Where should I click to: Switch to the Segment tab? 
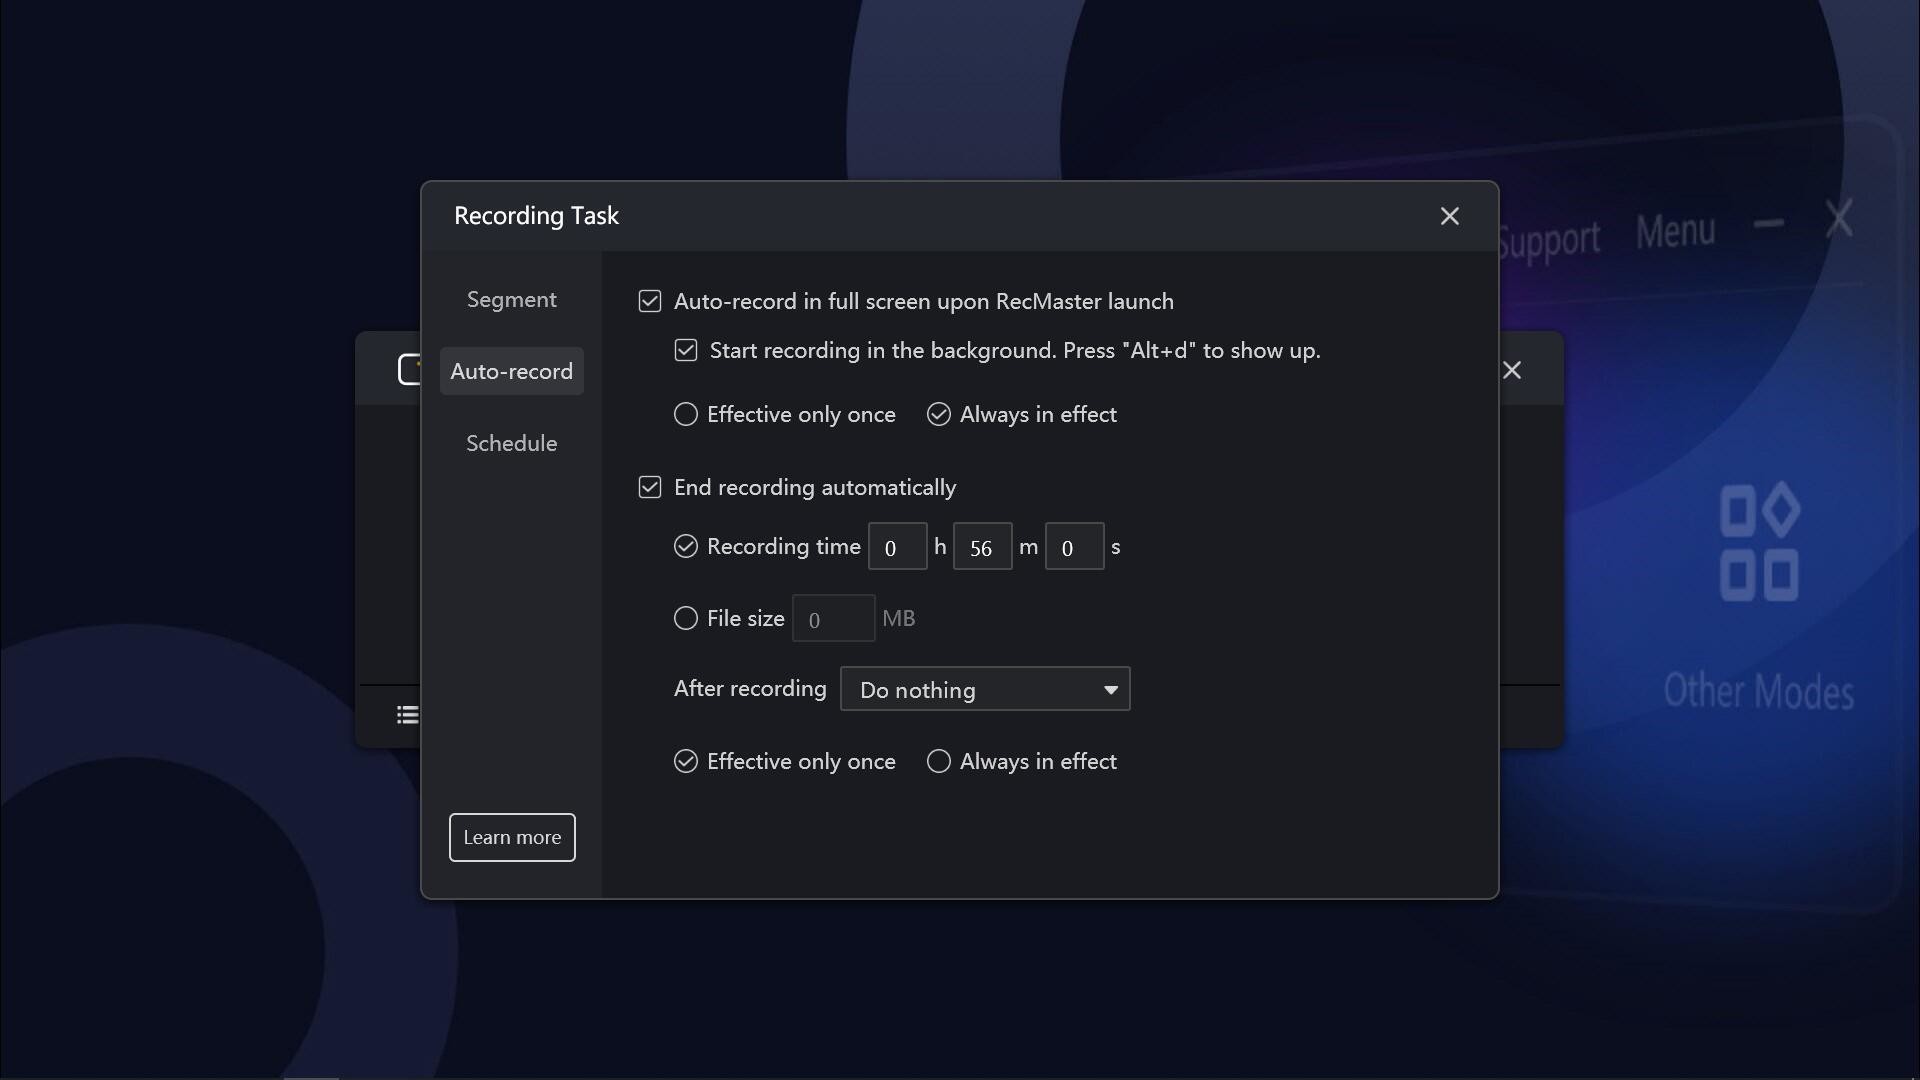pyautogui.click(x=511, y=299)
